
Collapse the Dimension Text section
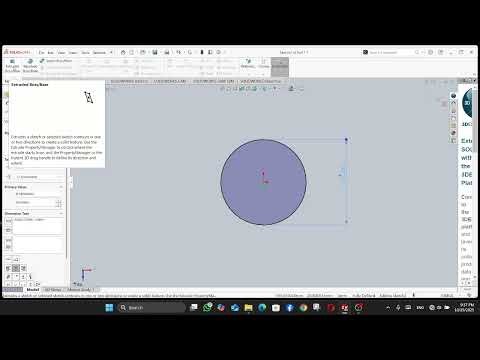(61, 213)
